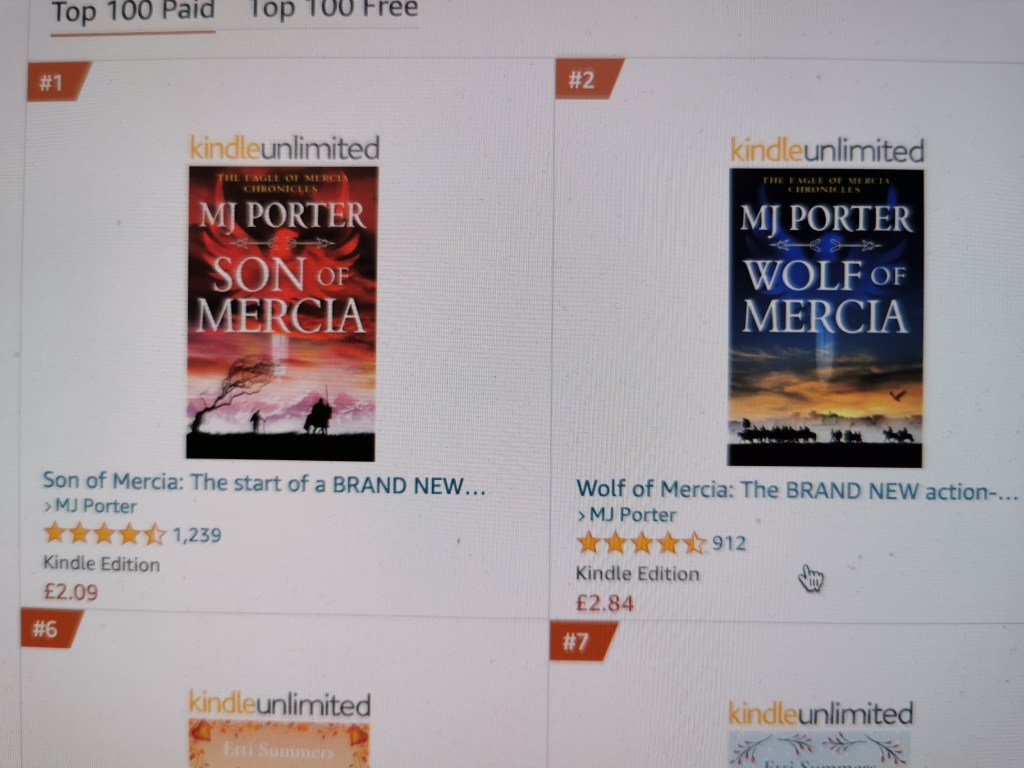
Task: Open the #7 ranked book cover thumbnail
Action: [x=820, y=750]
